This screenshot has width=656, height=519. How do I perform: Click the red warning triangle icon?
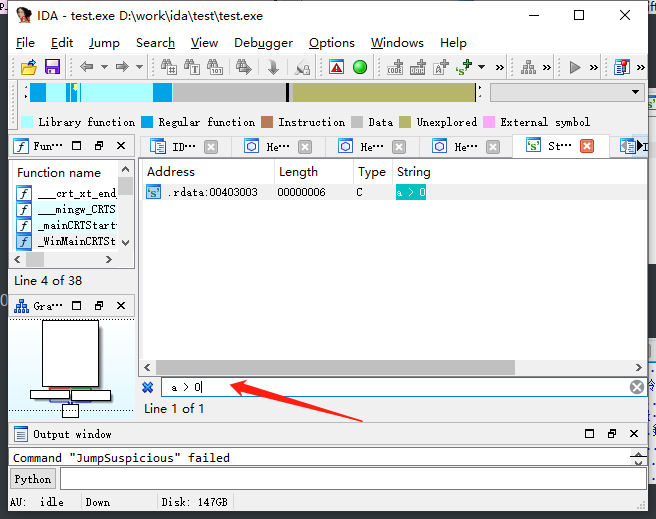pos(336,67)
